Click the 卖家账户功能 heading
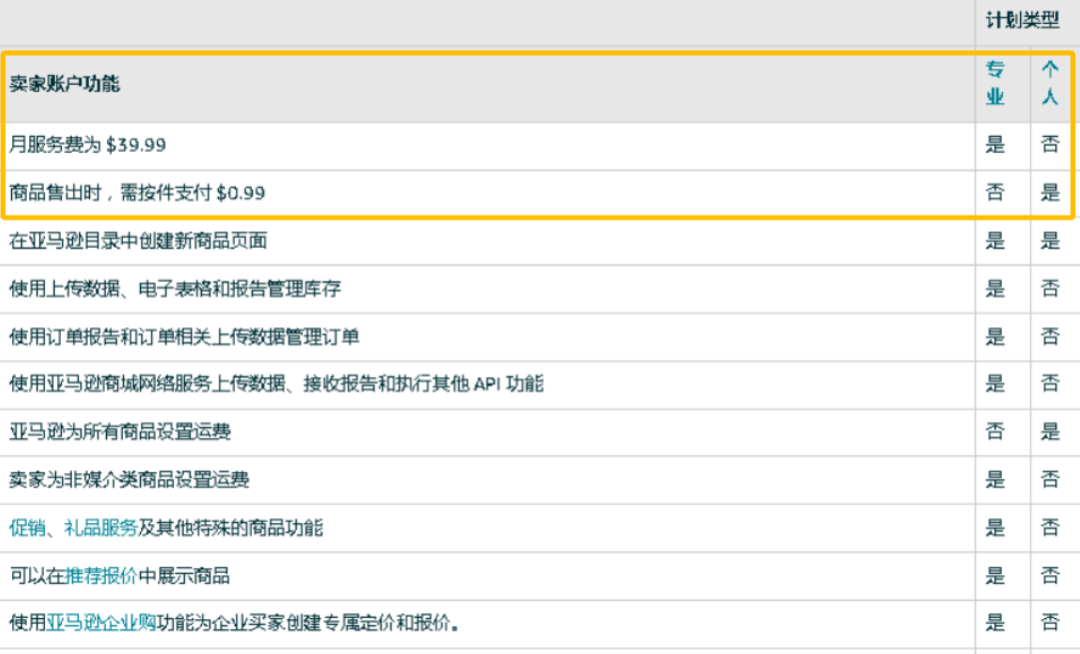The height and width of the screenshot is (654, 1080). tap(65, 84)
